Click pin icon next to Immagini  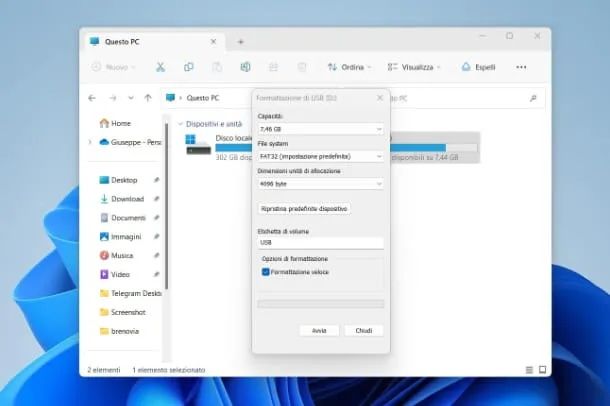point(156,236)
